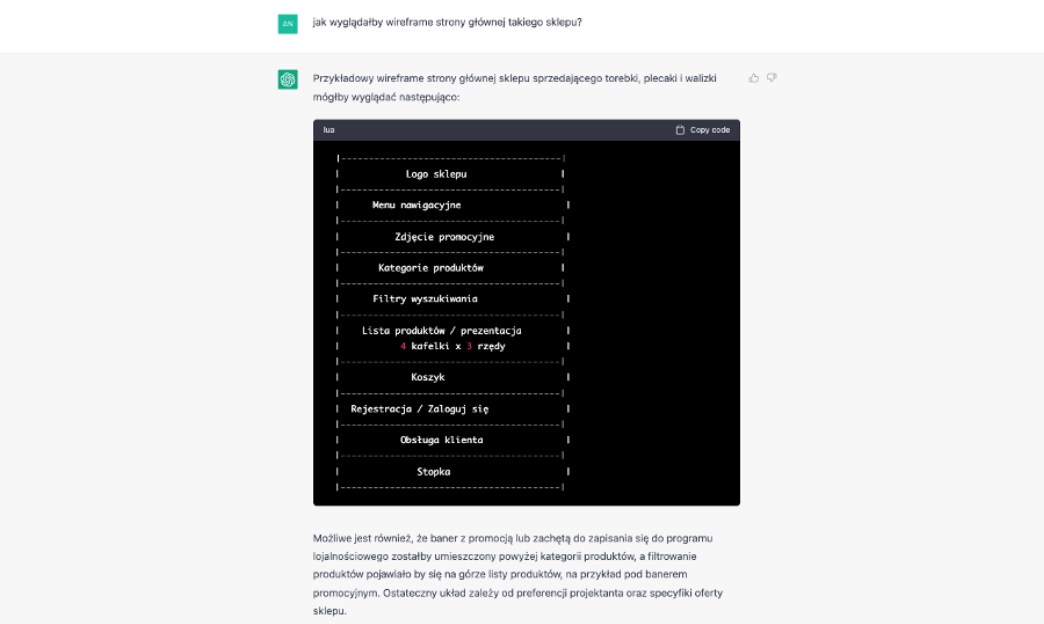Click the '4 kafelki x 3 rzędy' line
The image size is (1044, 624).
coord(452,346)
